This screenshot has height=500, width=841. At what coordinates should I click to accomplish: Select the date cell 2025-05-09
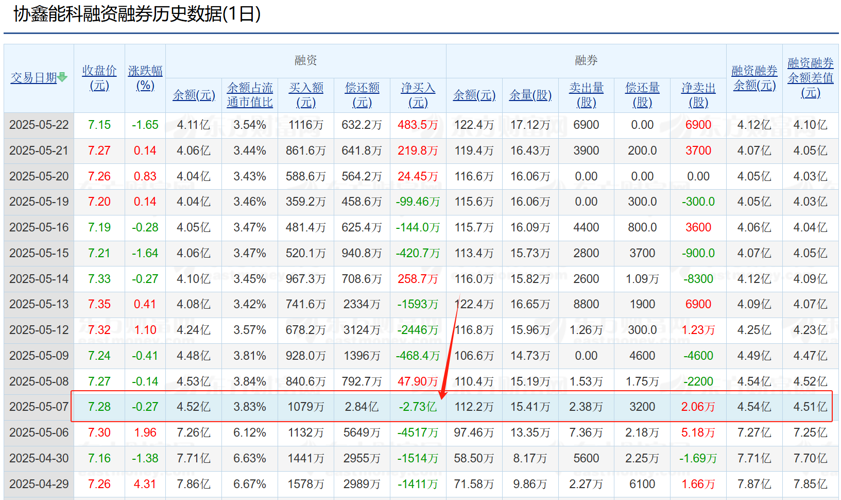tap(39, 356)
